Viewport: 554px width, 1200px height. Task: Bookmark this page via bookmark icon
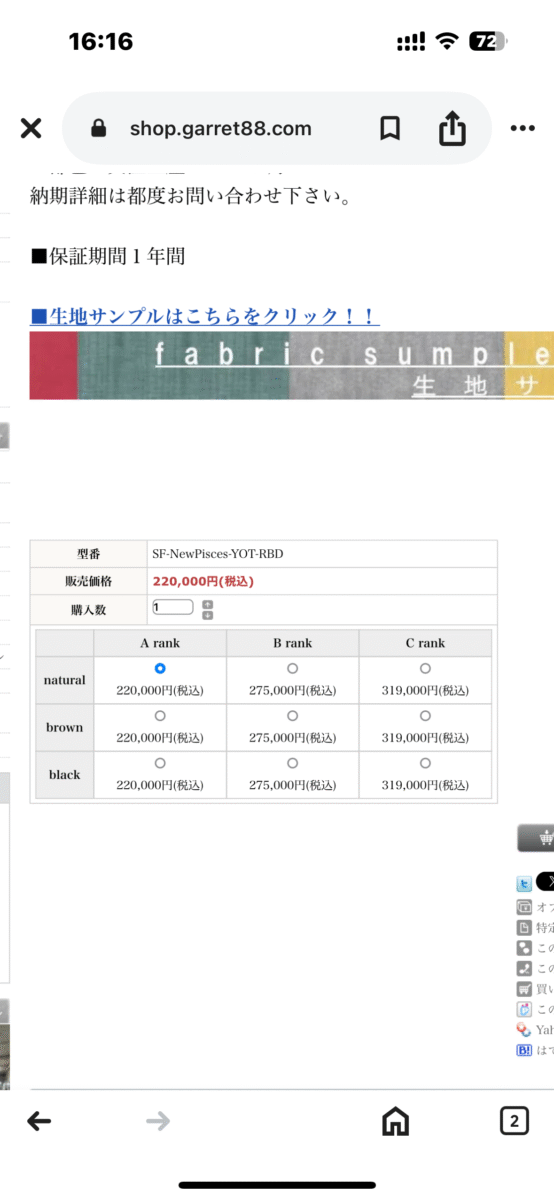(x=390, y=128)
